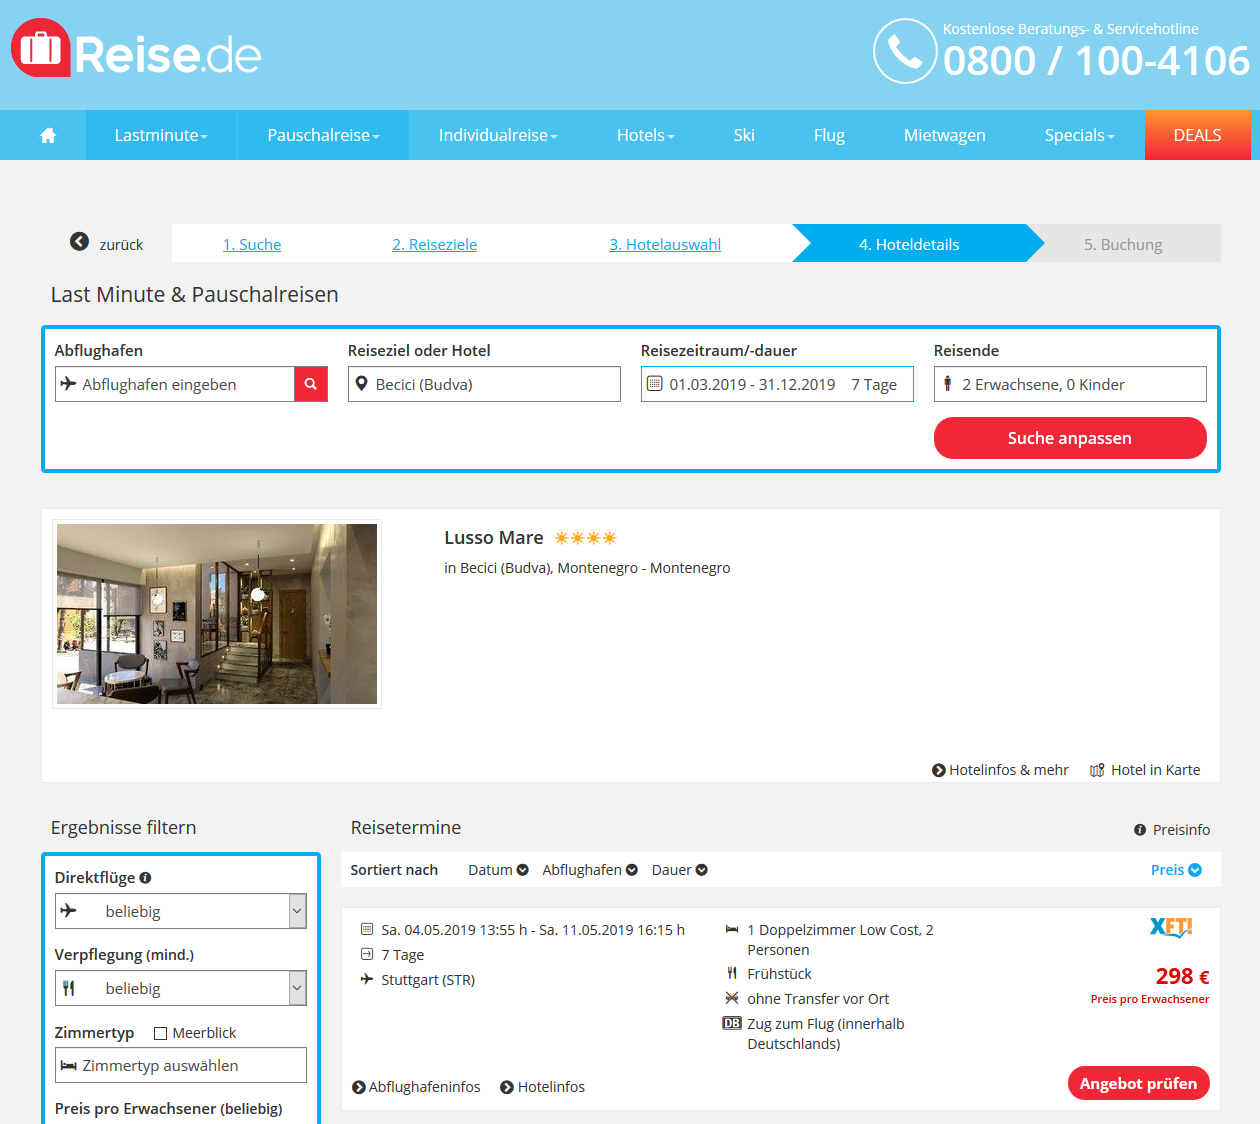Click the XFT tour operator logo
The width and height of the screenshot is (1260, 1124).
click(1171, 927)
